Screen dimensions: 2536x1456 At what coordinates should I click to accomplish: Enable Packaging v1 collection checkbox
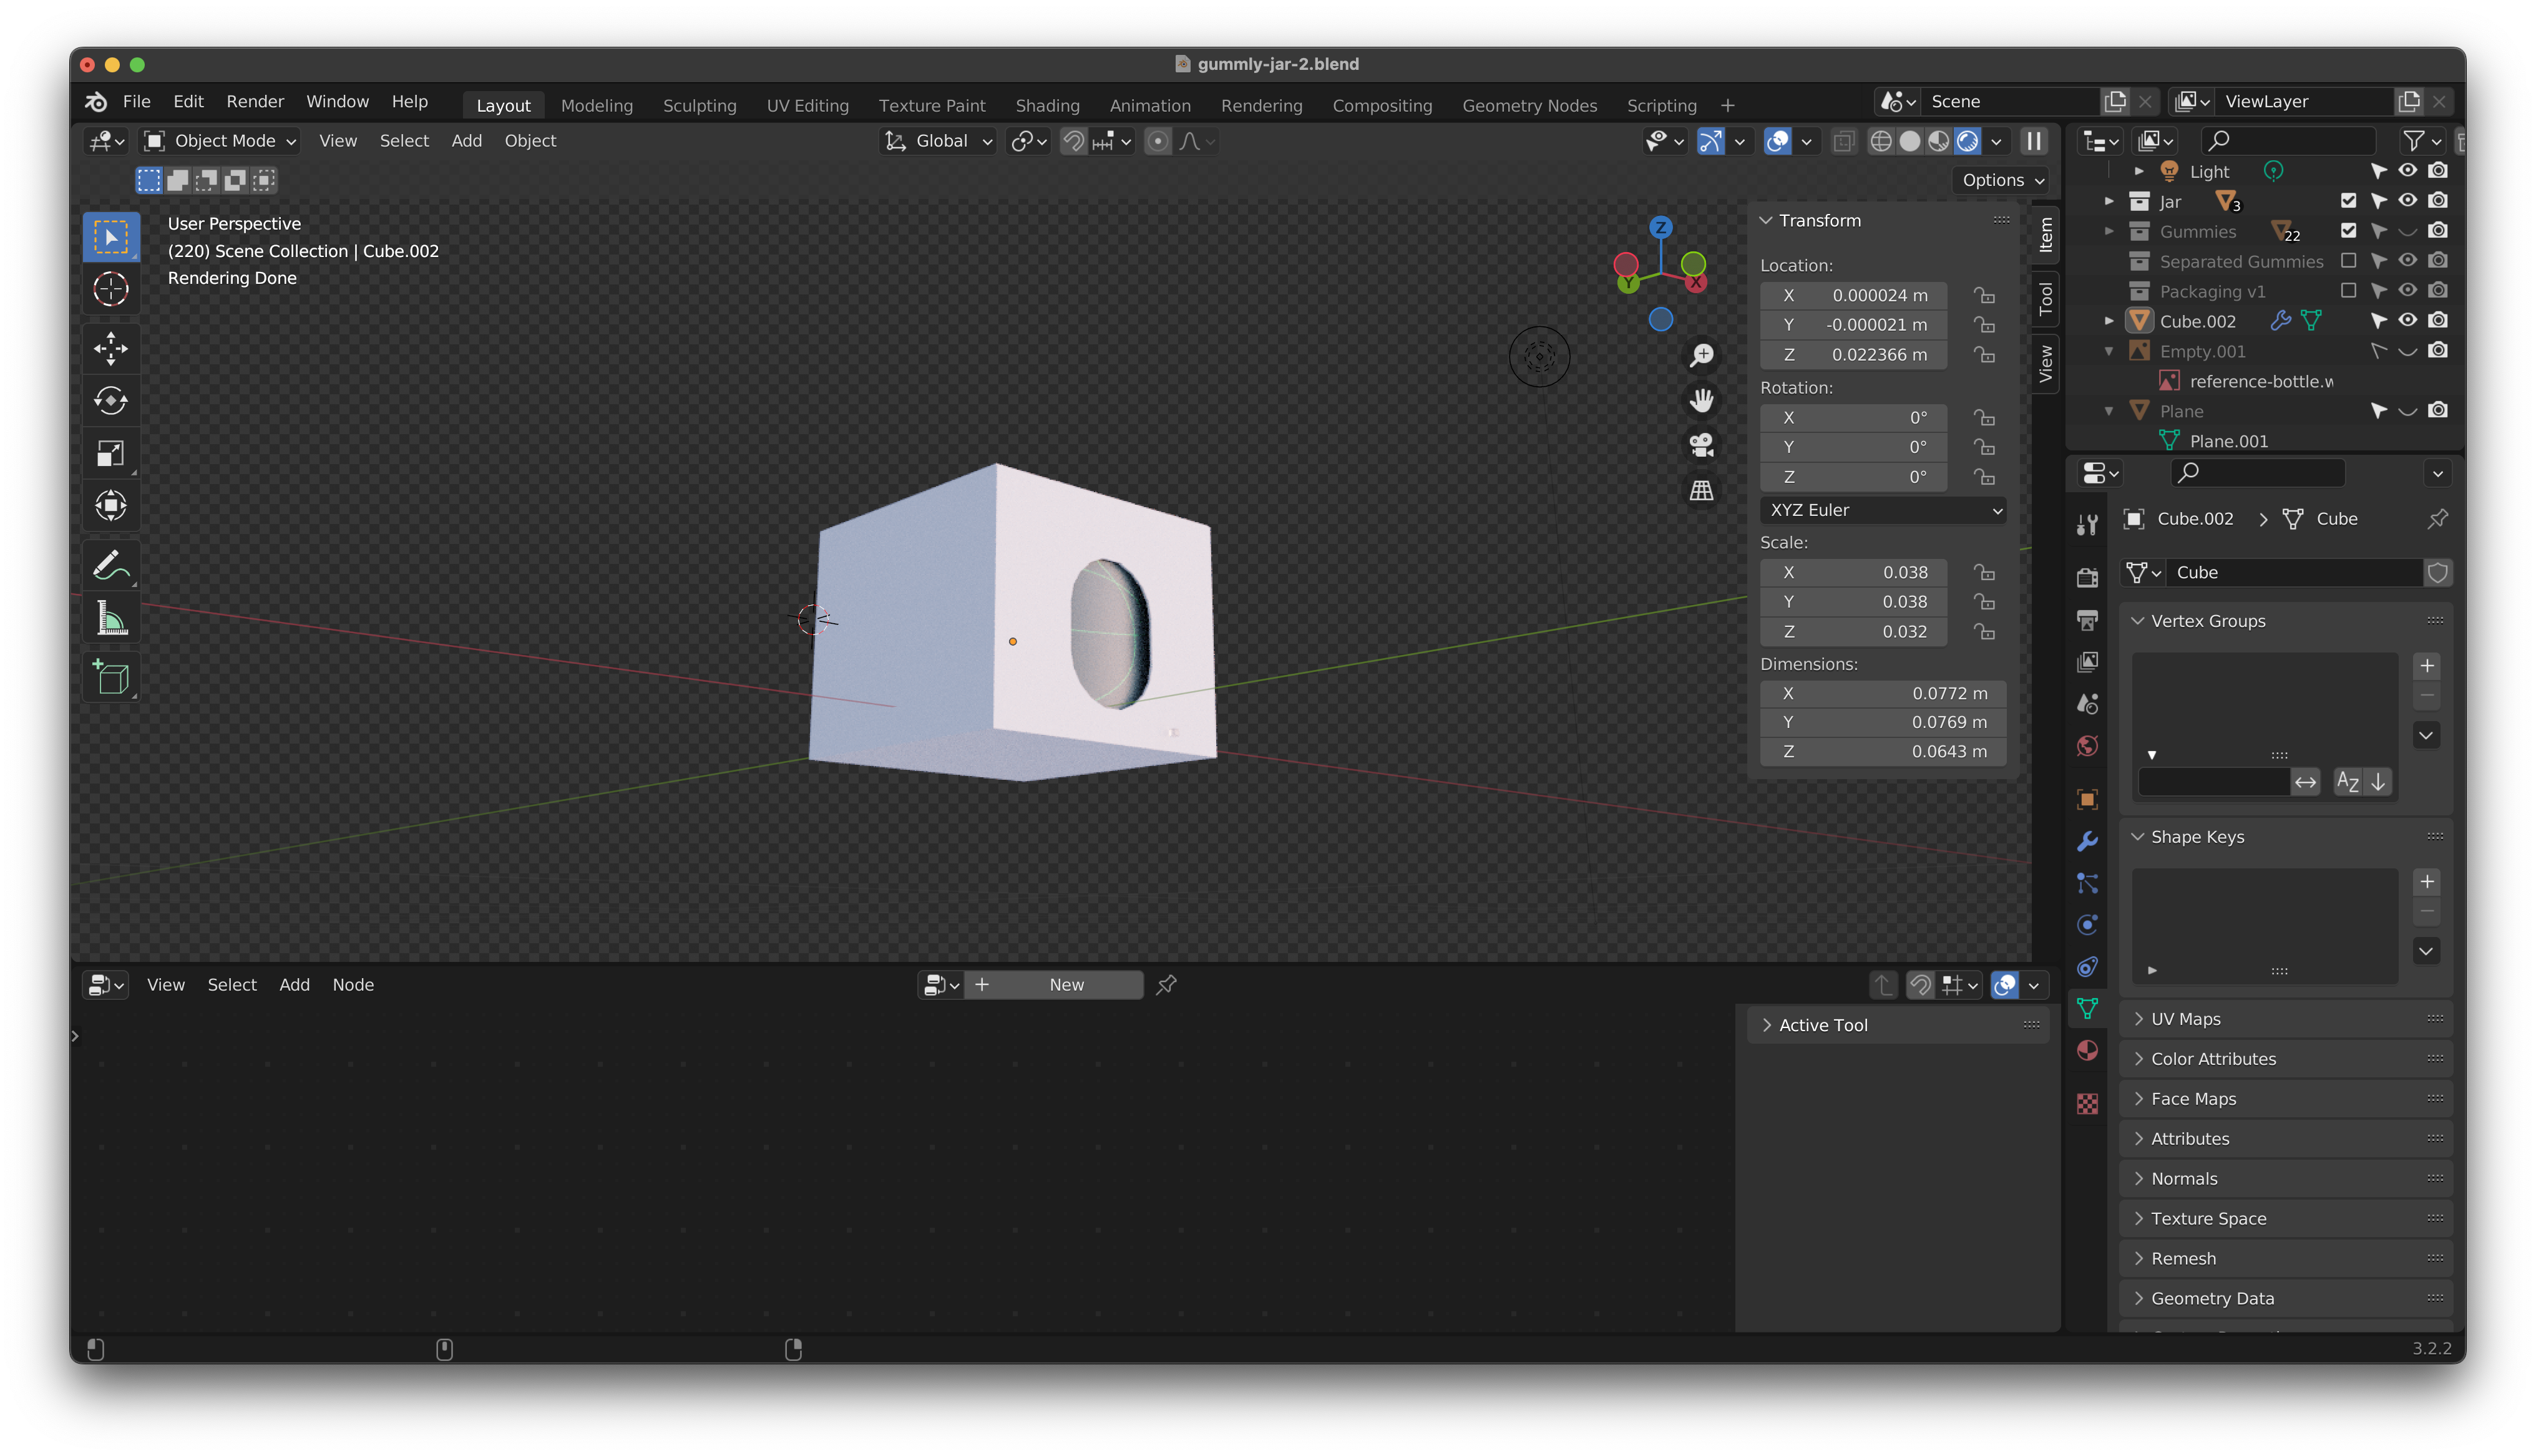[x=2348, y=291]
